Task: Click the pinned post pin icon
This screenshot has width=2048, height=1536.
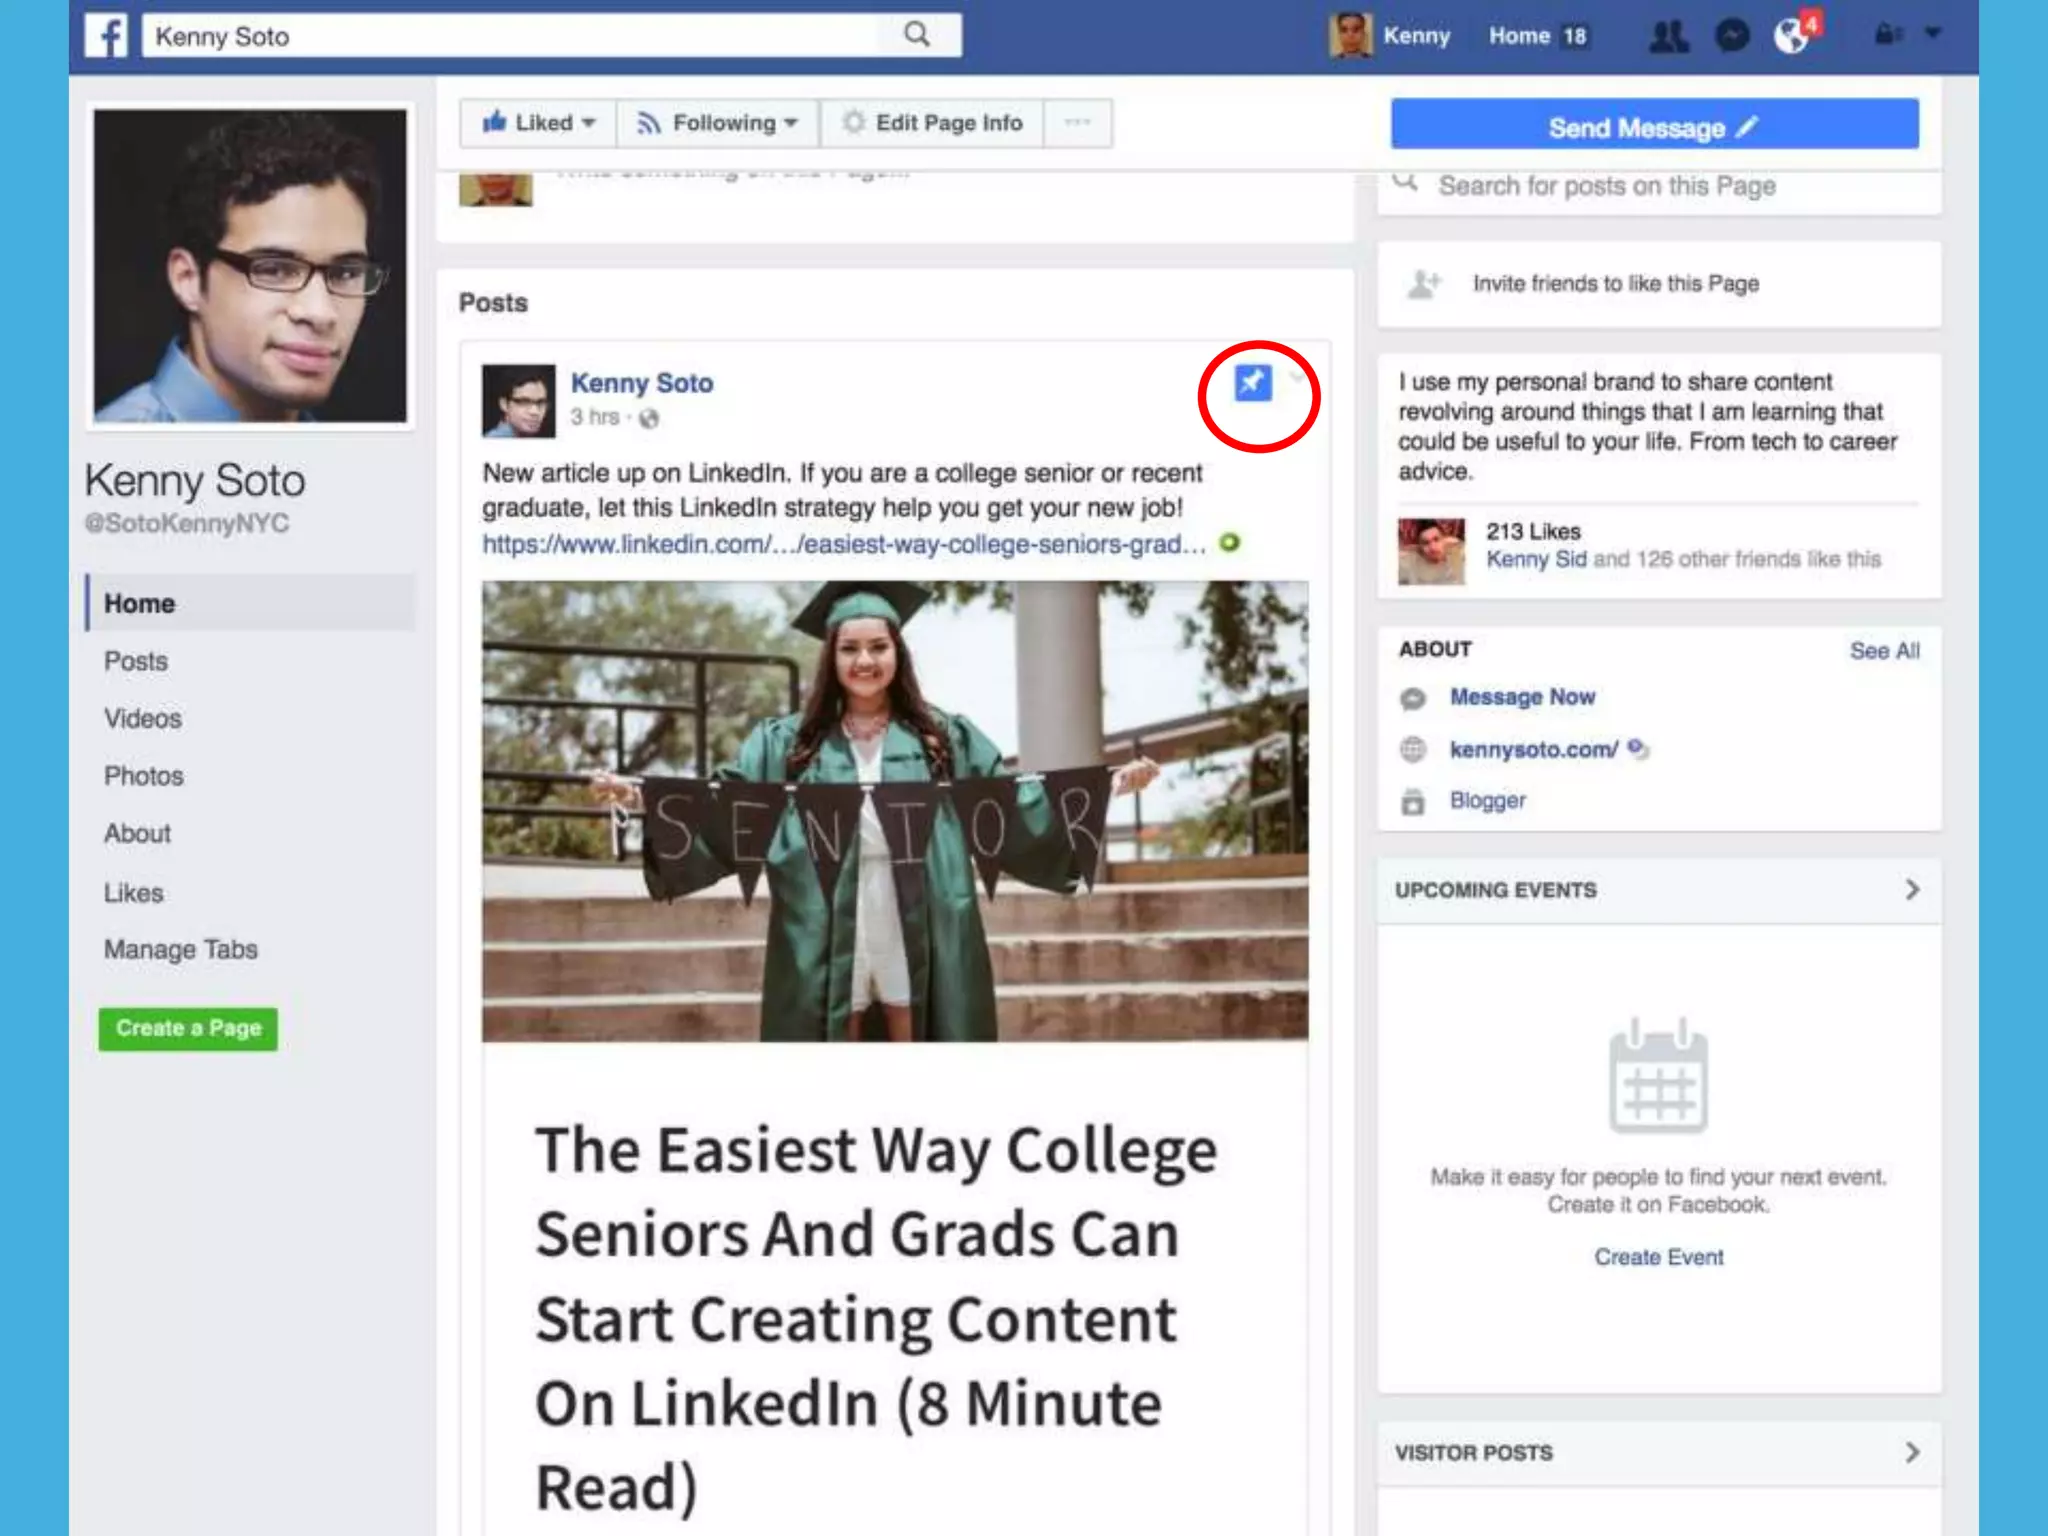Action: (x=1252, y=383)
